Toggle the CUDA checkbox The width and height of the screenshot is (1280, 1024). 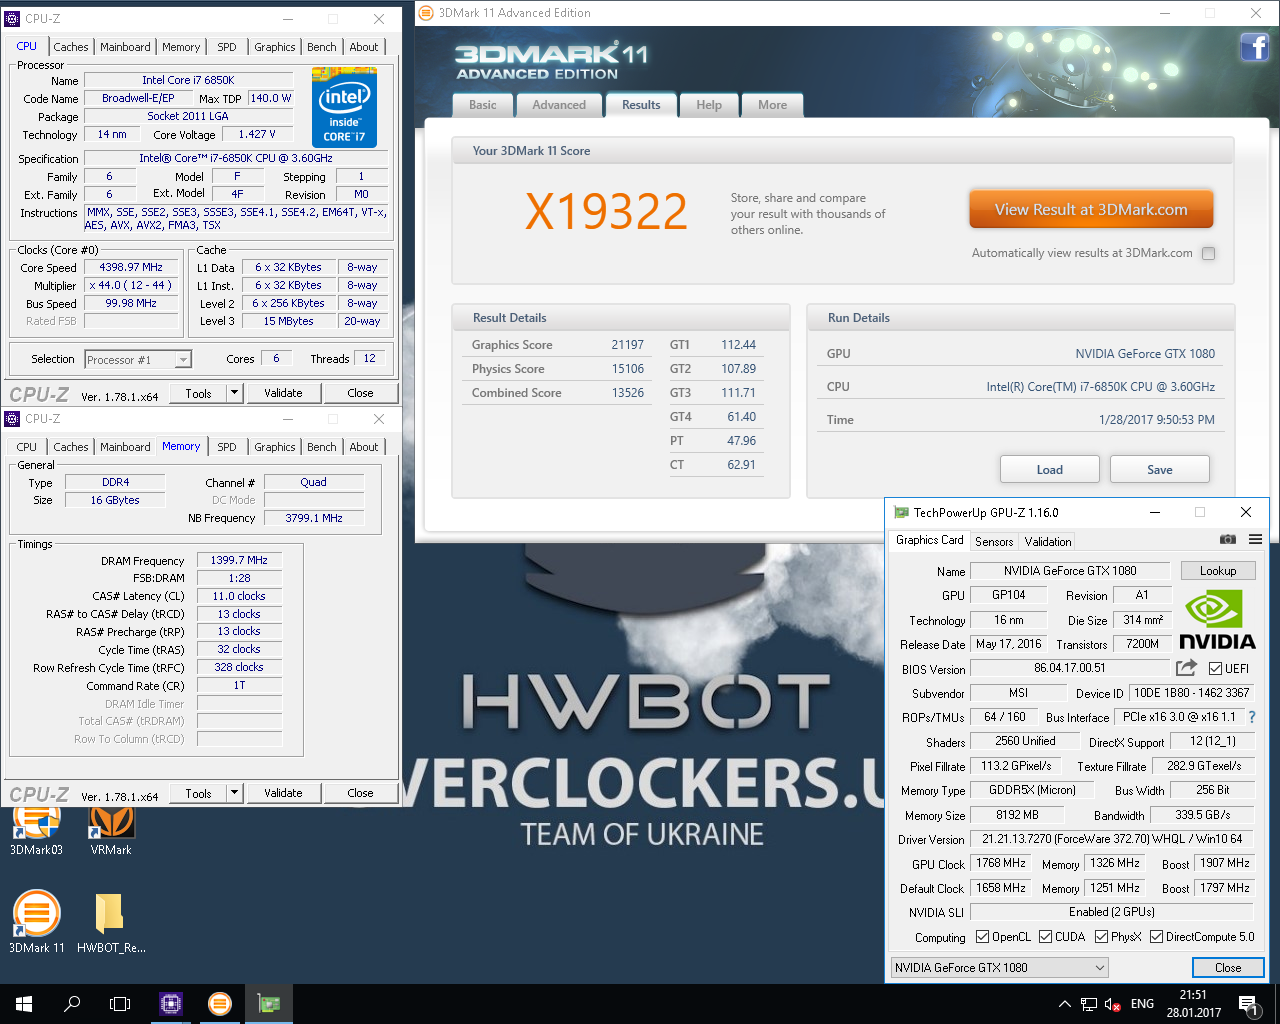tap(1045, 937)
